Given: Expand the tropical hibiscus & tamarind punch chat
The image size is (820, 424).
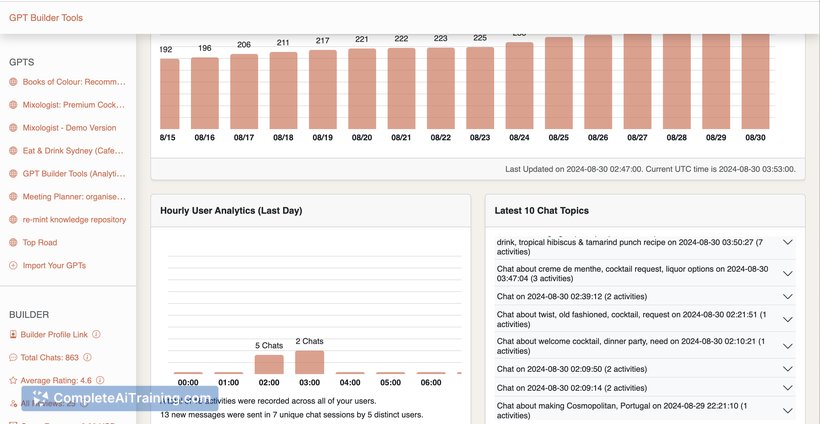Looking at the screenshot, I should point(788,243).
